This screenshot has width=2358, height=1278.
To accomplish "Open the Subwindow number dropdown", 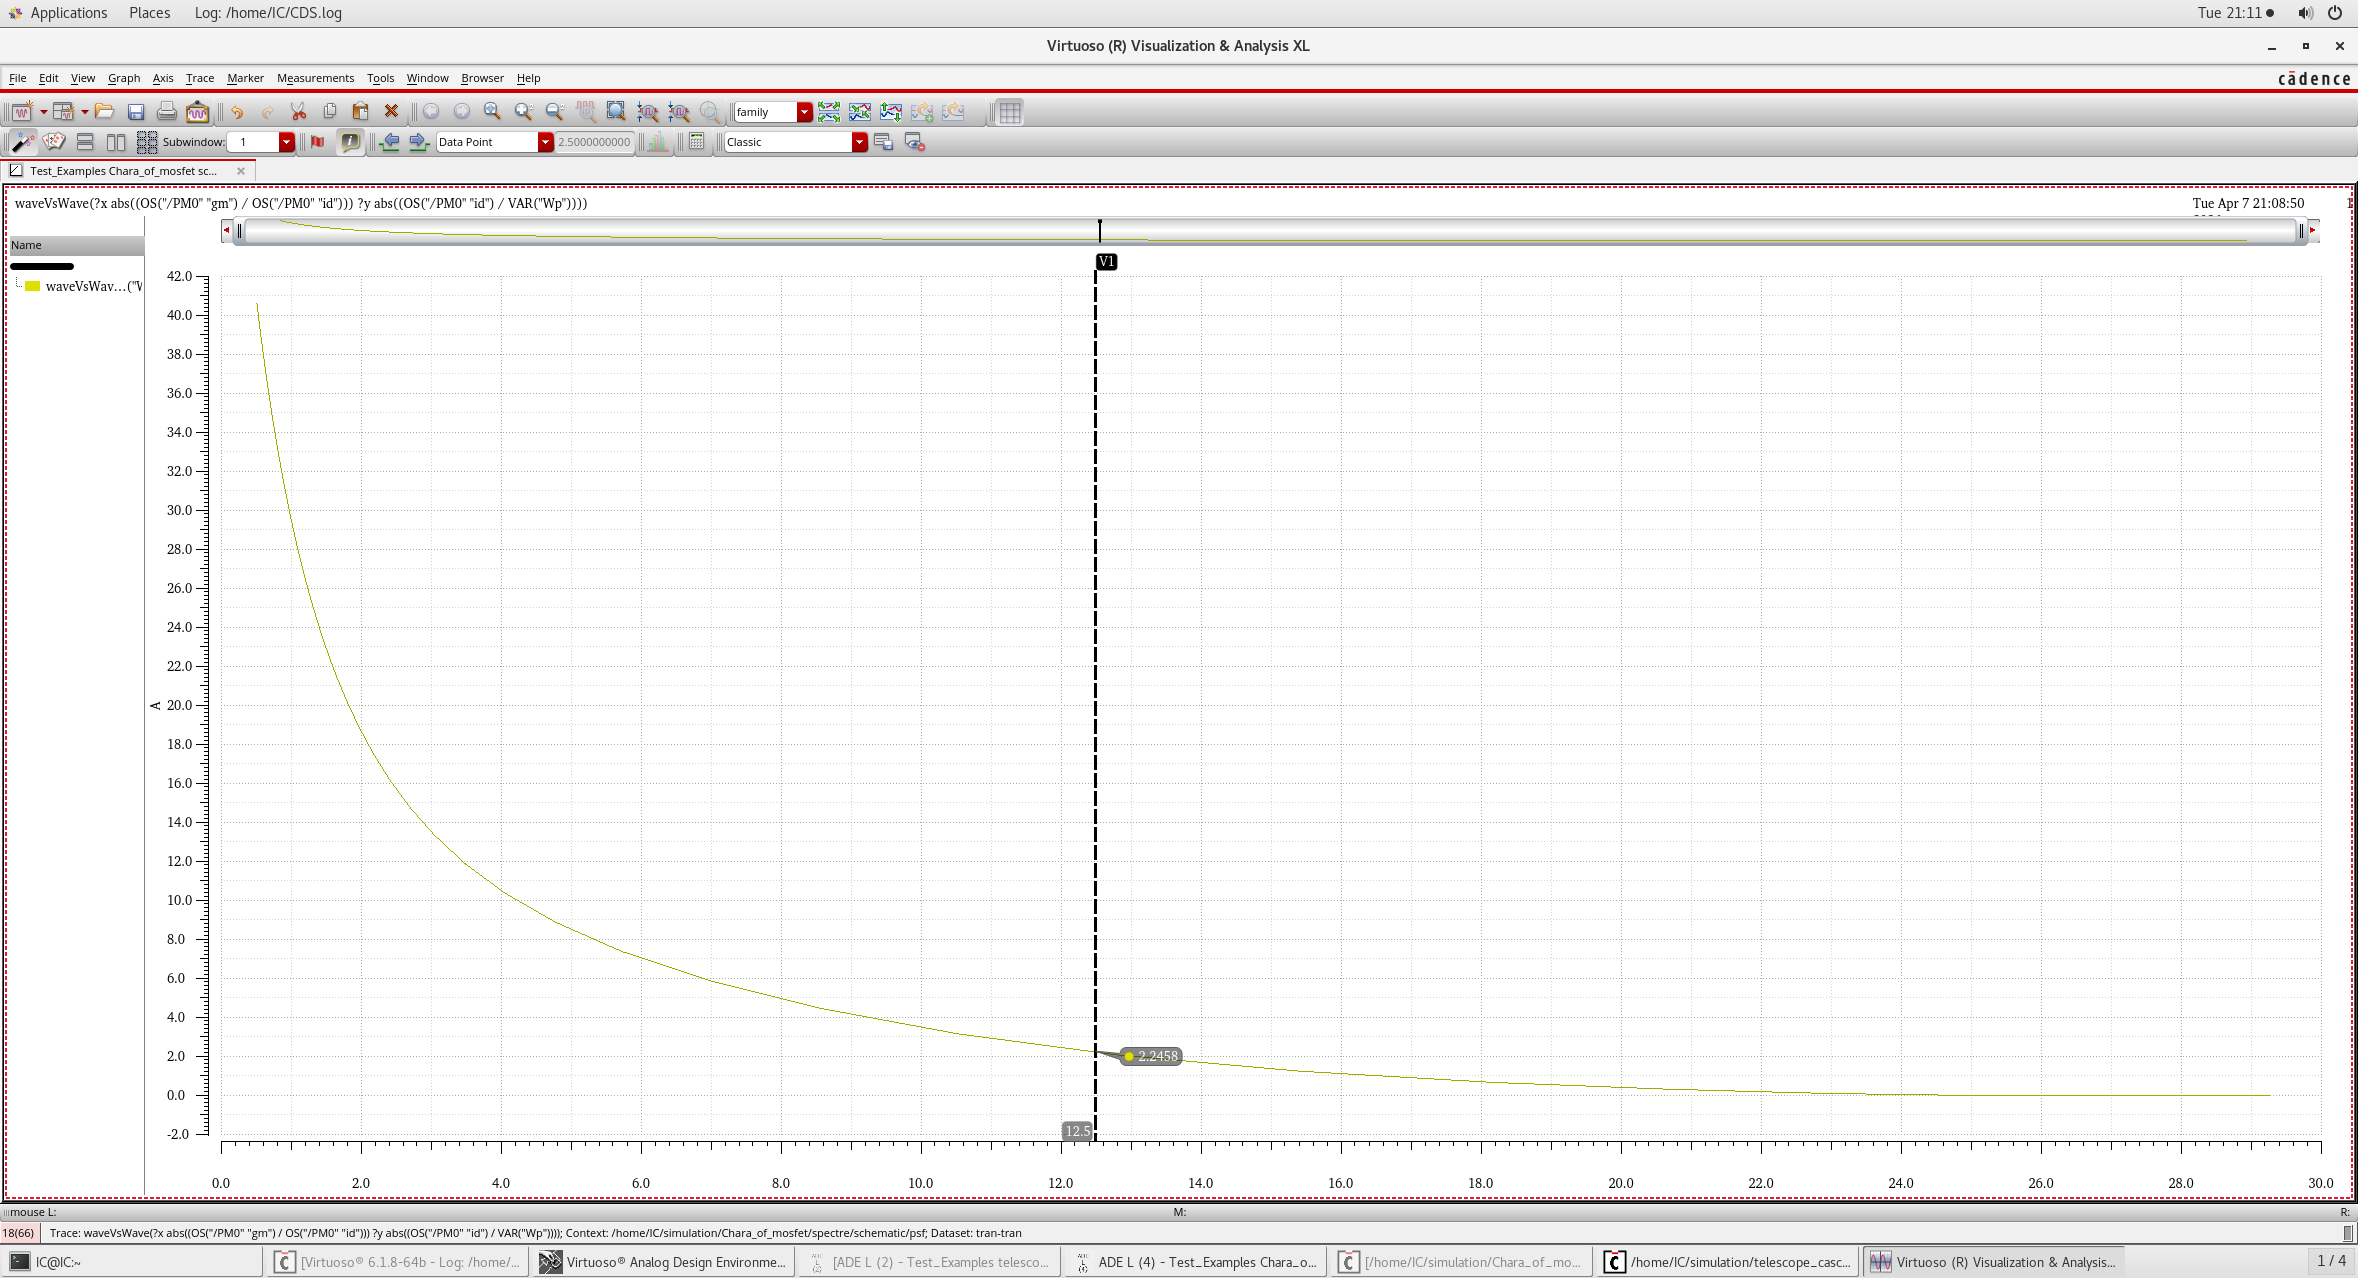I will point(286,142).
